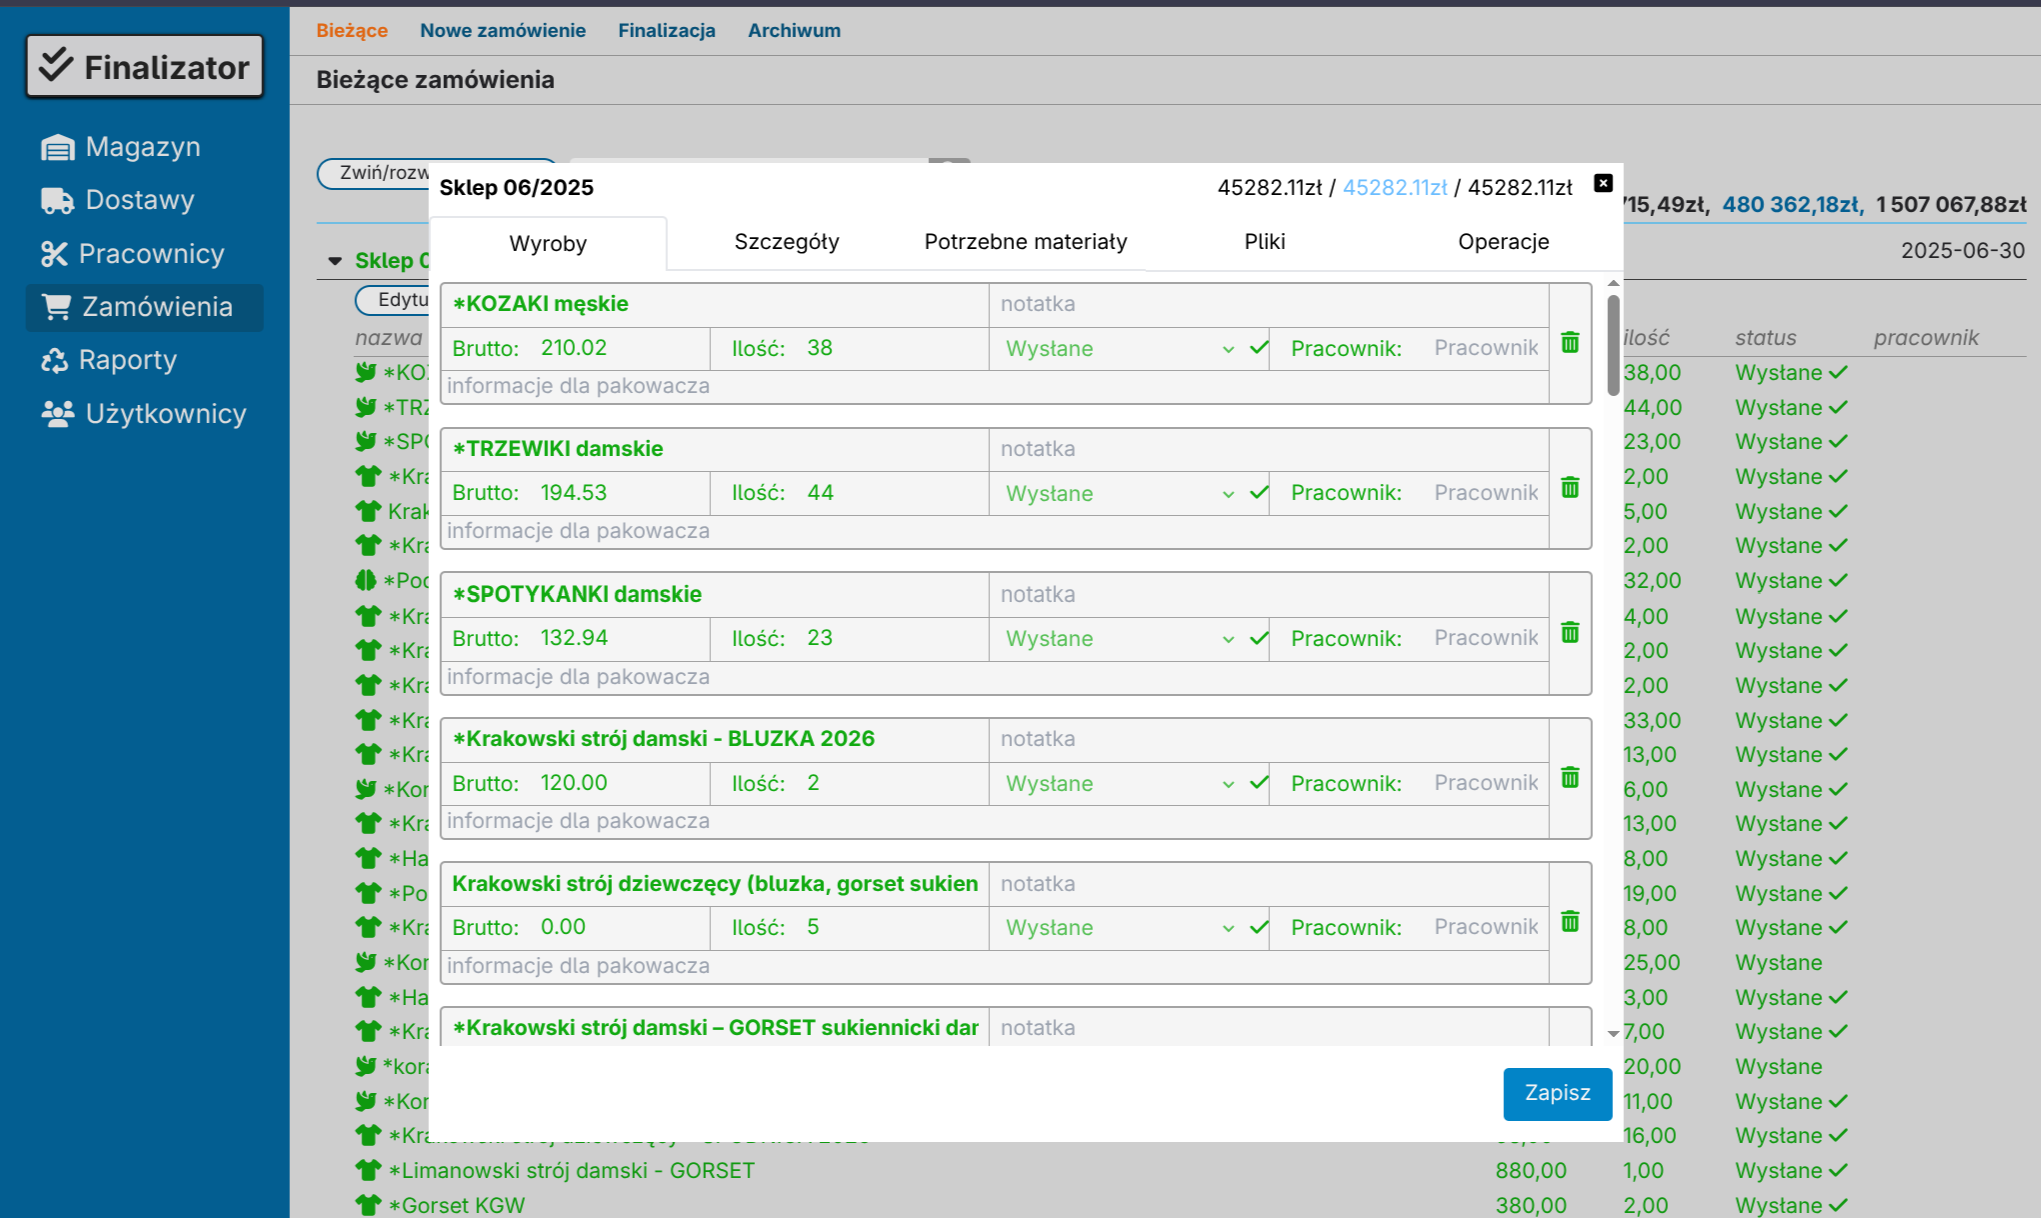Go to the Archiwum link
This screenshot has height=1218, width=2041.
click(794, 31)
